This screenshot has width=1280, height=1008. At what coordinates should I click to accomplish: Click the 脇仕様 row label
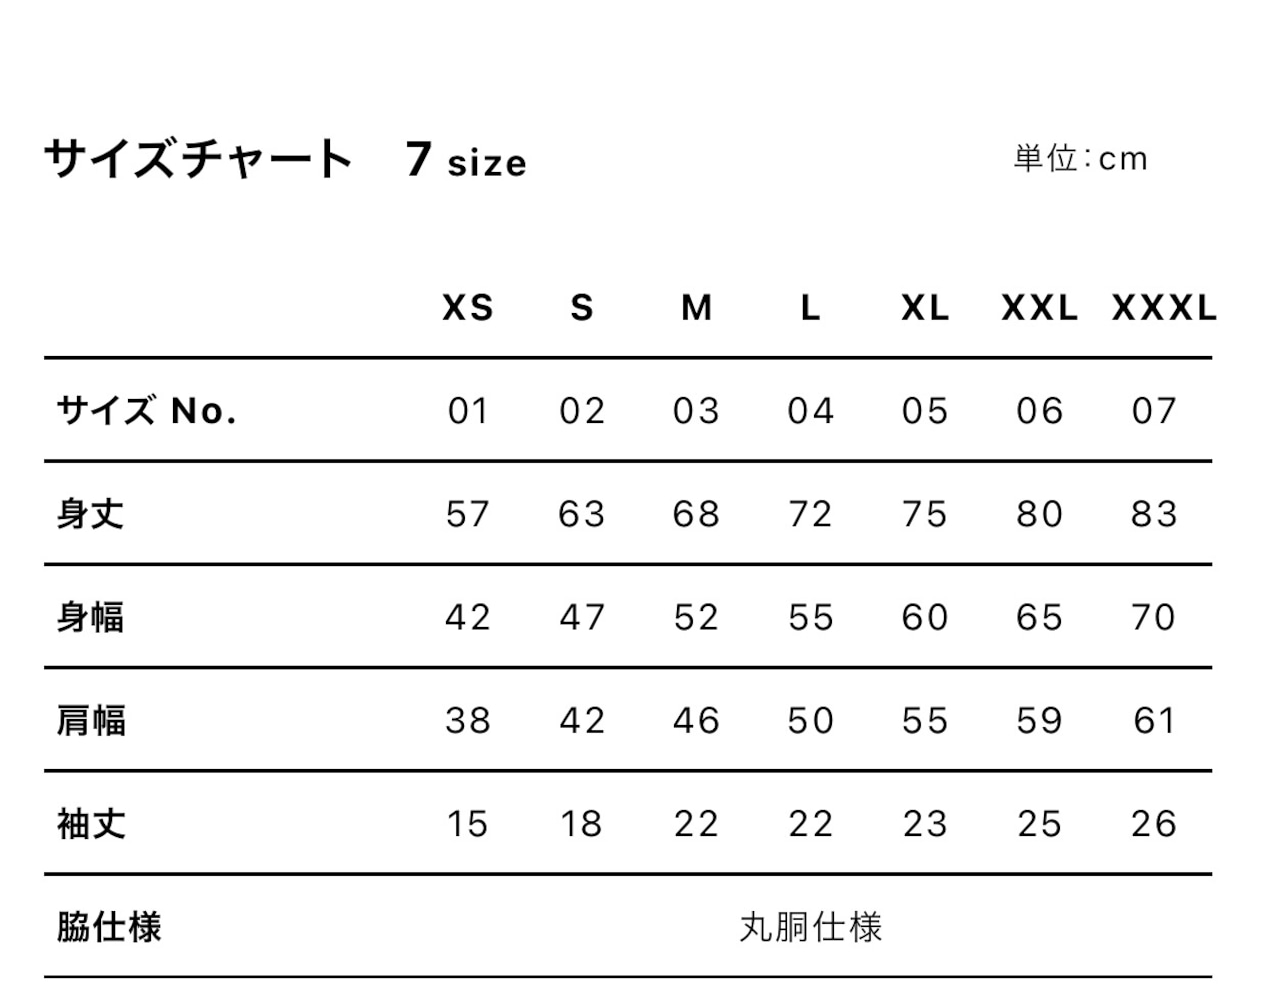(108, 927)
